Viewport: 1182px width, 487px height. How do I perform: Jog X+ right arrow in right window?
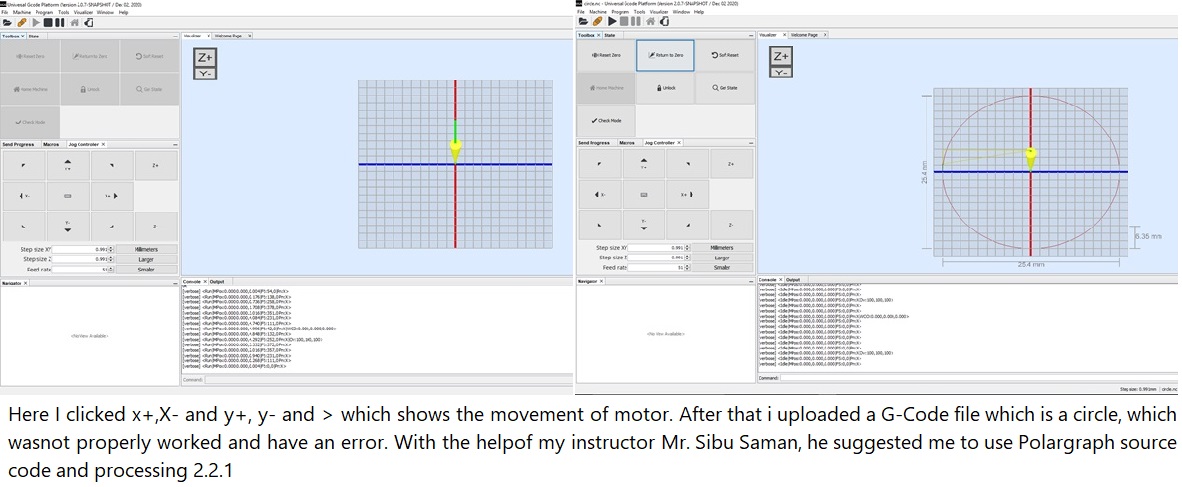point(687,194)
